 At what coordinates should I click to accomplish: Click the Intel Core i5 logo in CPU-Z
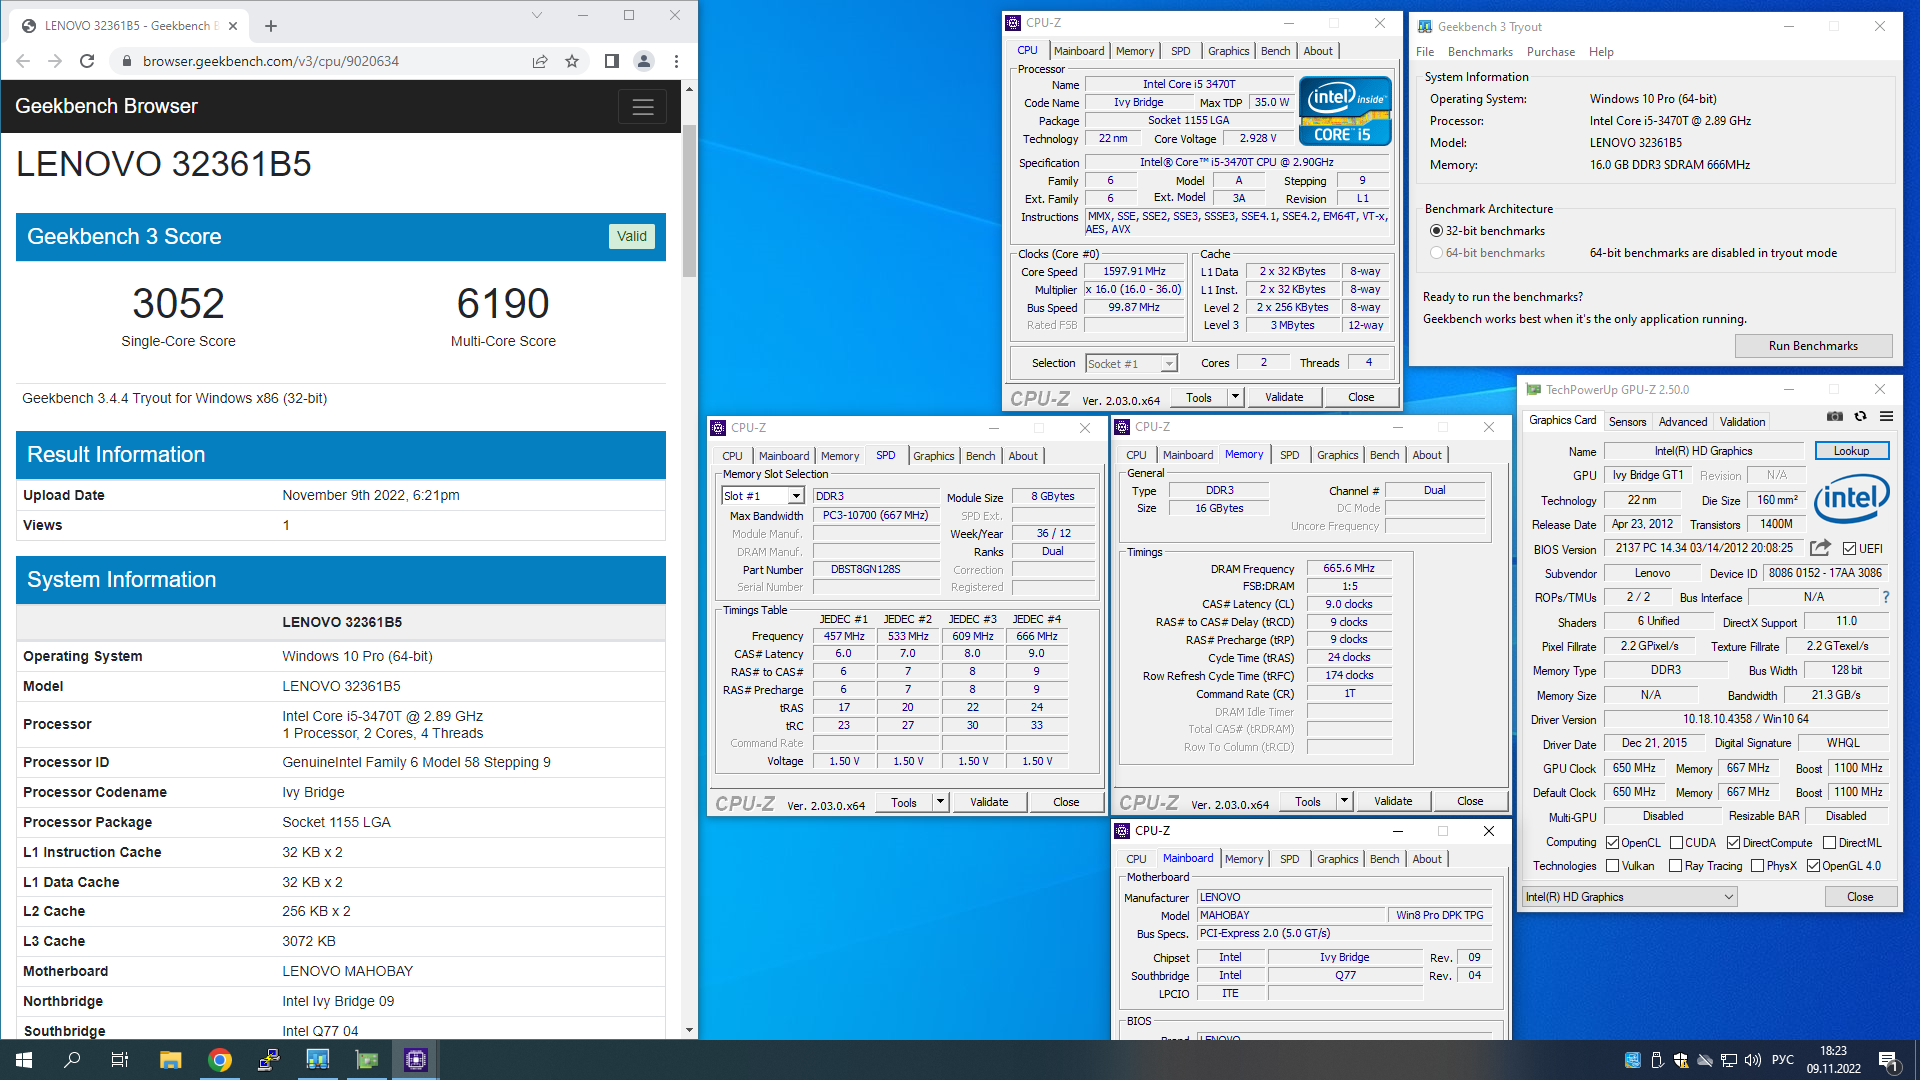[1345, 111]
